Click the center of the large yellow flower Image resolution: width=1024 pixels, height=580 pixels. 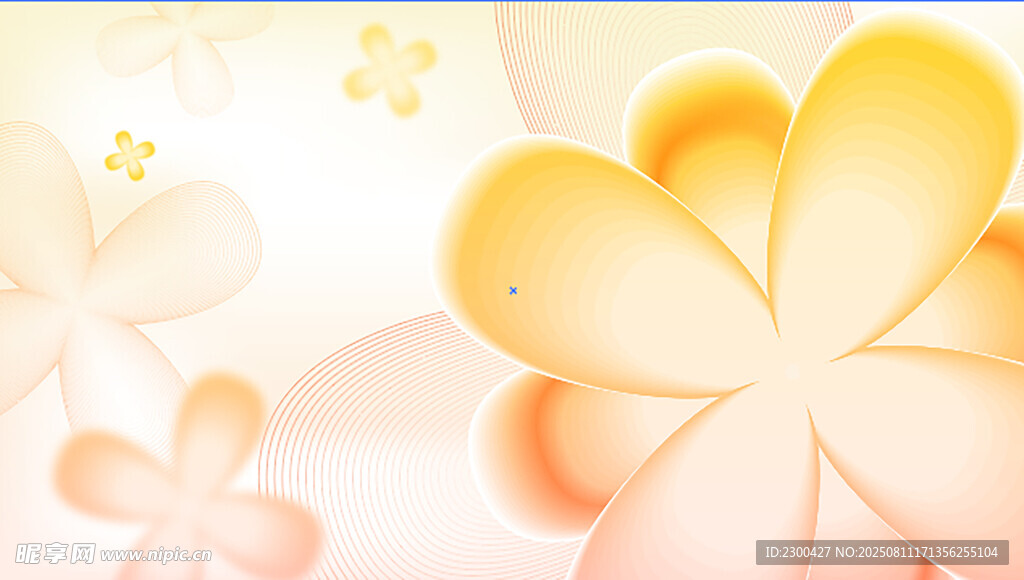click(790, 370)
